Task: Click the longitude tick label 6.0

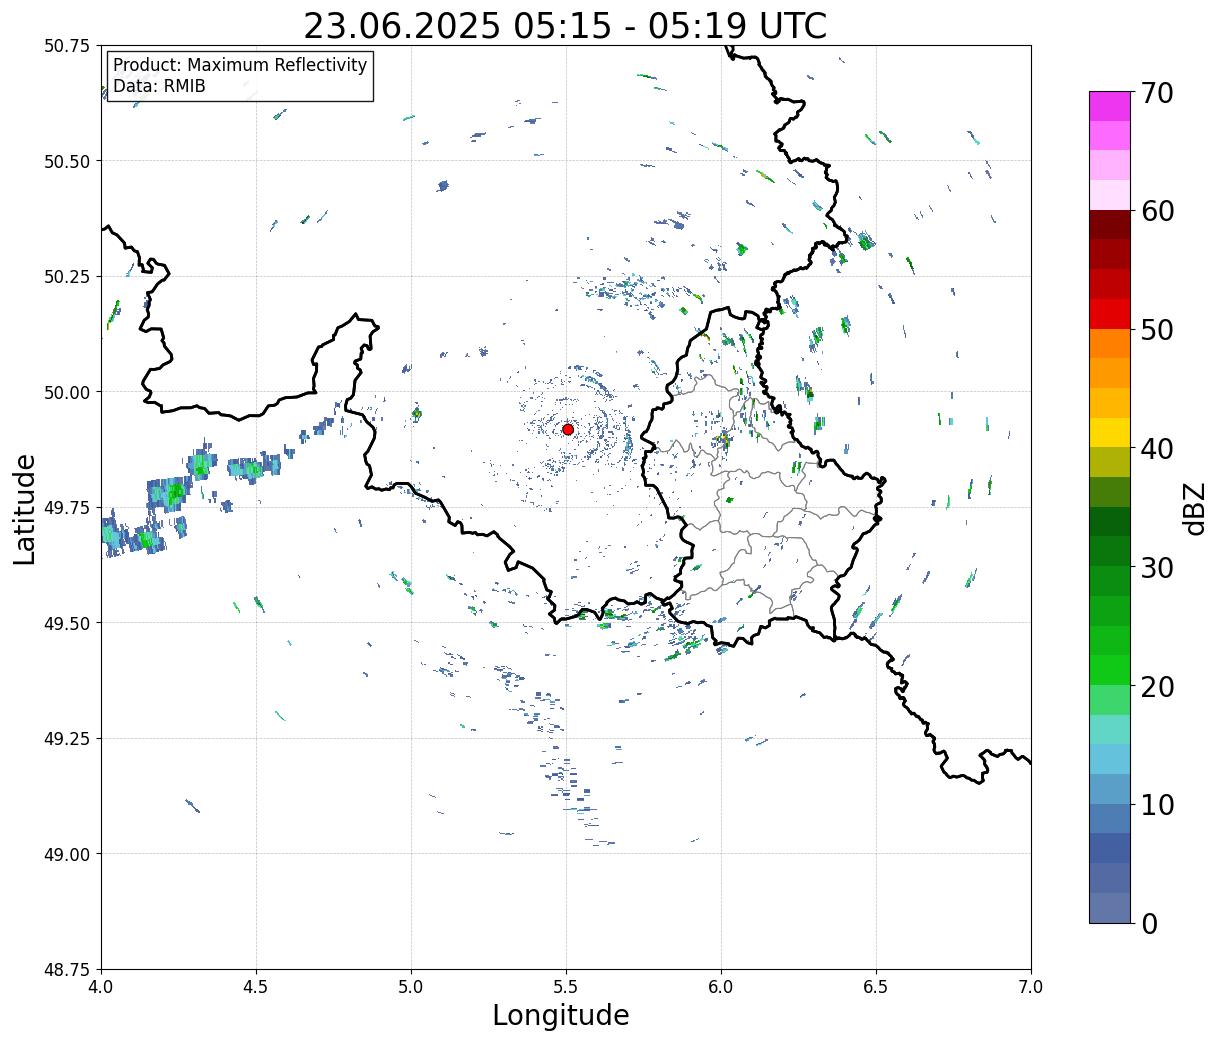Action: pos(721,987)
